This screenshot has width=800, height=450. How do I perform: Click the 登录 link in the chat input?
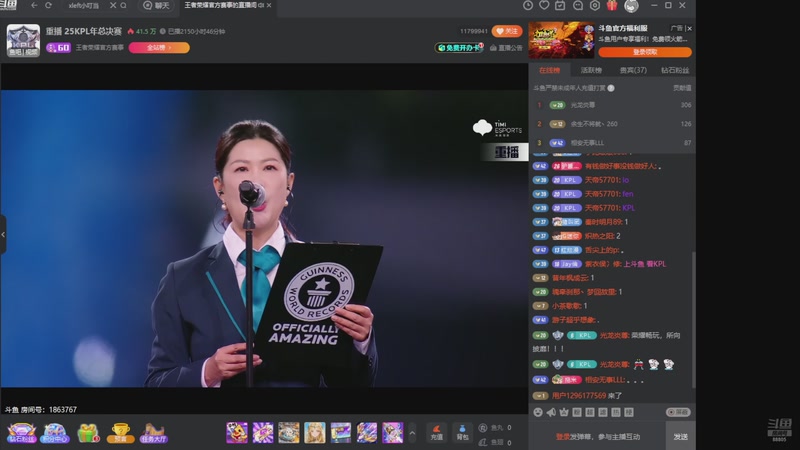[563, 437]
